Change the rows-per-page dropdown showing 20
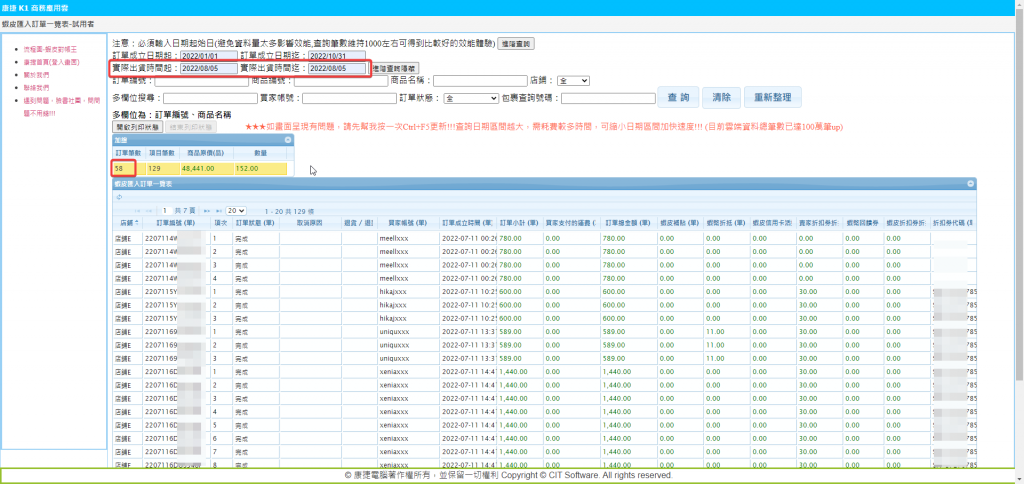This screenshot has width=1024, height=484. [236, 211]
